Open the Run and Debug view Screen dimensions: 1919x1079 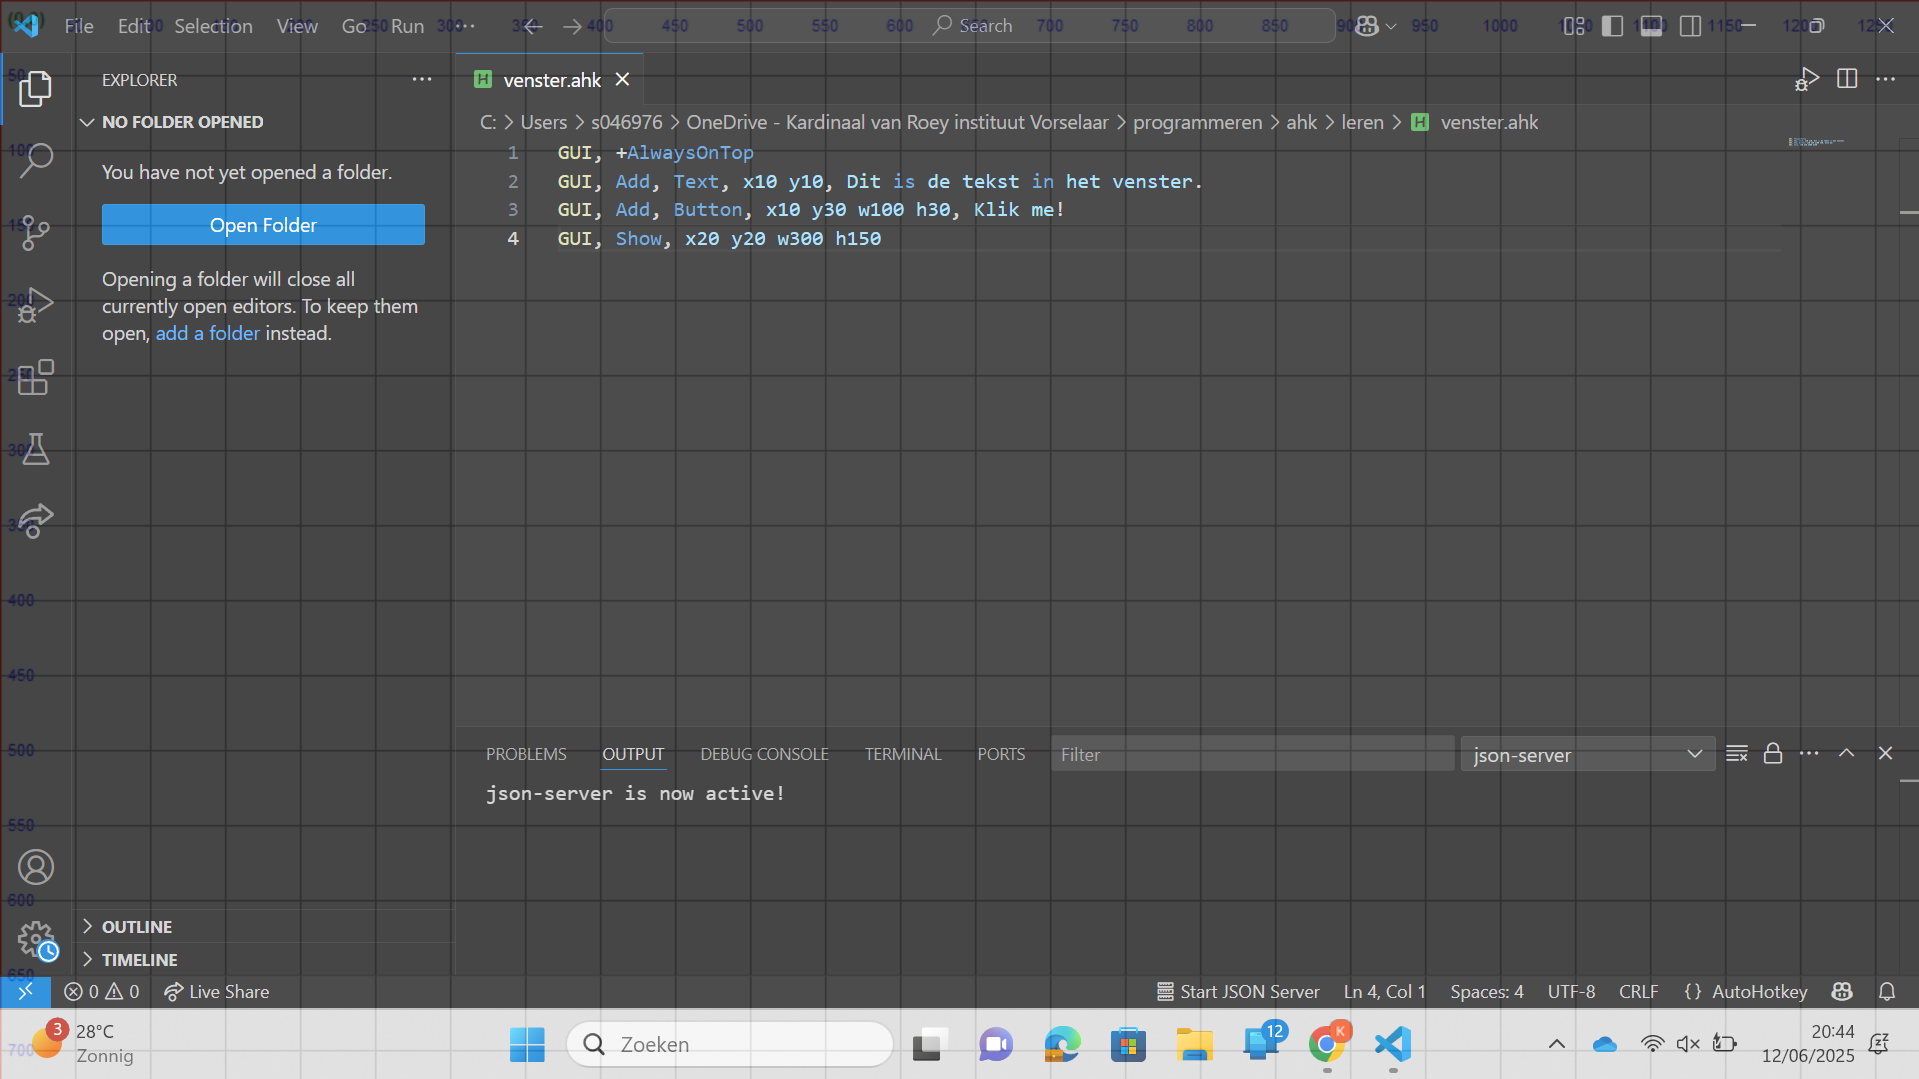[36, 304]
